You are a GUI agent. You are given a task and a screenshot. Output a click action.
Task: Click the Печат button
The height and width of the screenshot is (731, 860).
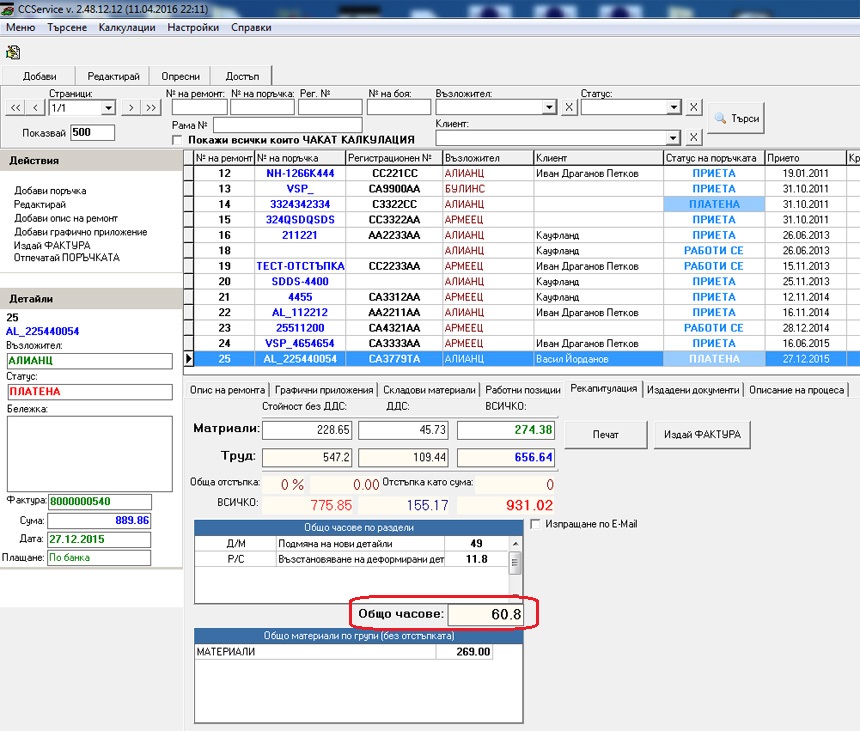606,434
